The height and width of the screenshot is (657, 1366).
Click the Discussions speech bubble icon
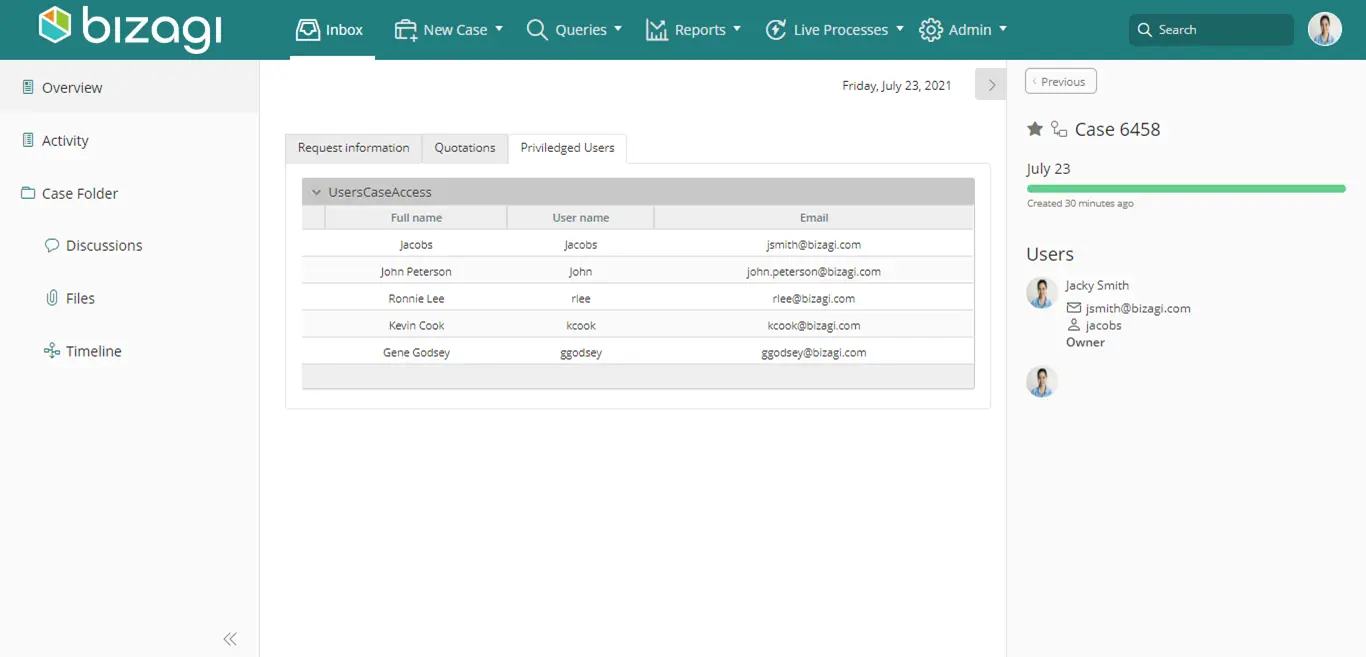coord(52,245)
